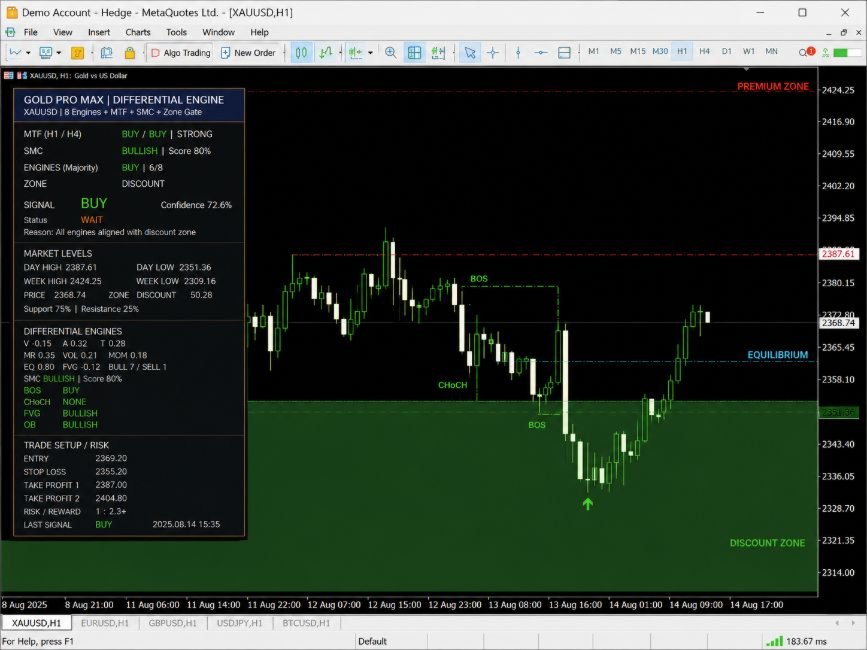Switch to the GBPUSD,H1 chart tab
This screenshot has height=650, width=867.
[x=173, y=623]
